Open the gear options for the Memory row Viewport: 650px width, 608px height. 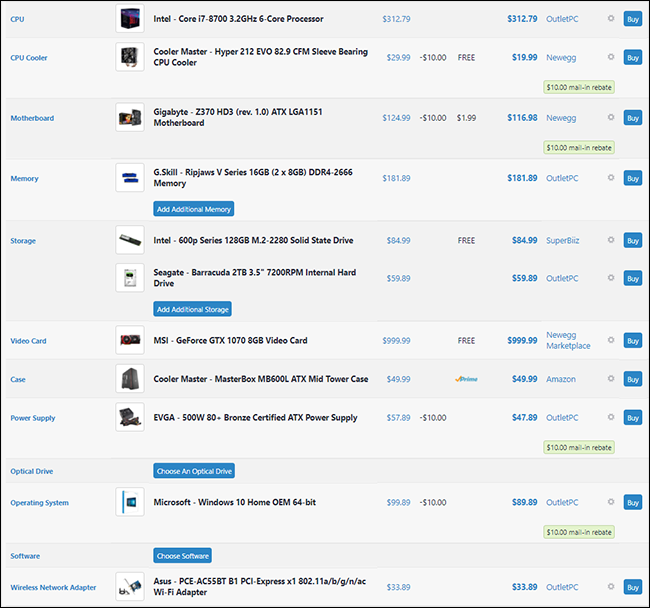[611, 177]
